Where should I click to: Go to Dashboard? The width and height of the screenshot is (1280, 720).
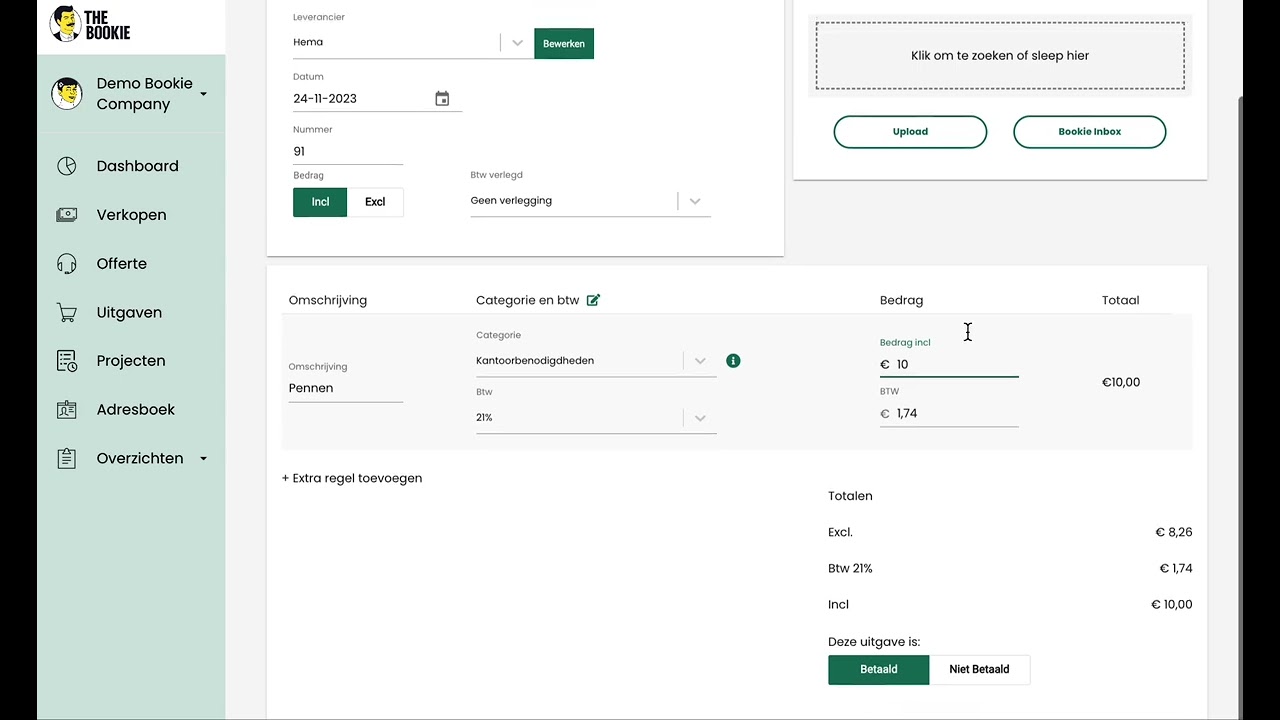coord(138,166)
